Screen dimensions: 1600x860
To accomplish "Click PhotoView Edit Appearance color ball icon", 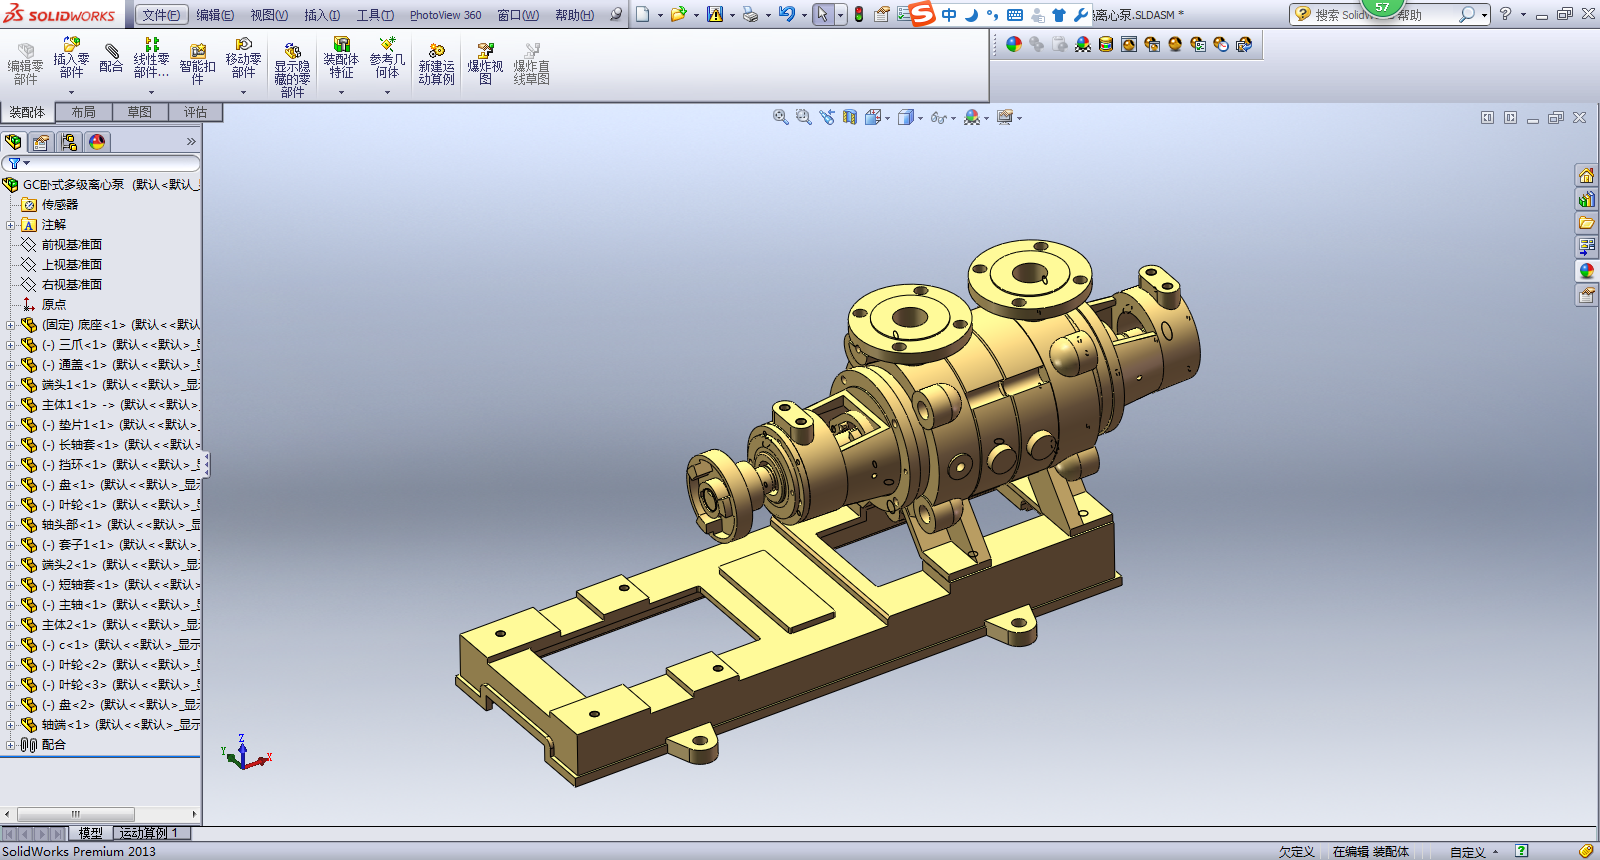I will [x=1014, y=44].
